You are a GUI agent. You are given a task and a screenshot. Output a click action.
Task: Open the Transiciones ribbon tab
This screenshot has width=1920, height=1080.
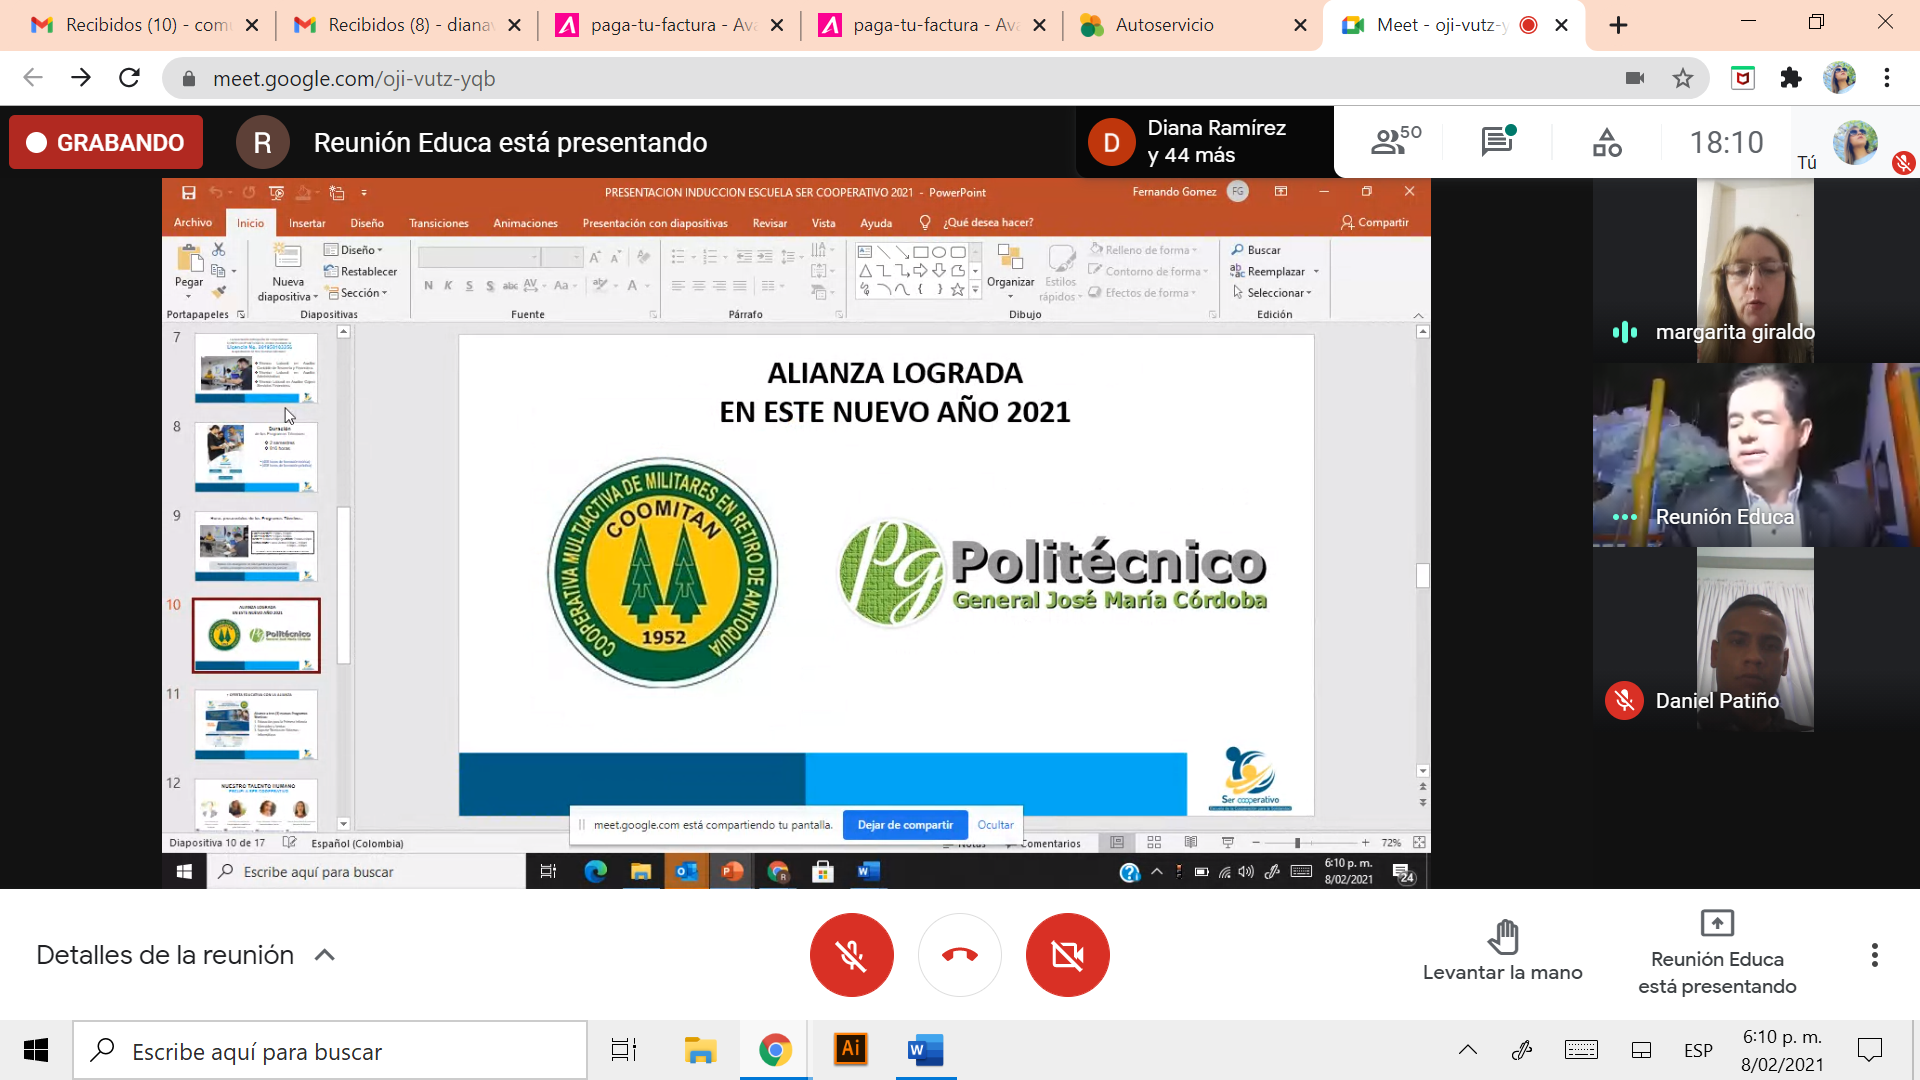tap(438, 223)
